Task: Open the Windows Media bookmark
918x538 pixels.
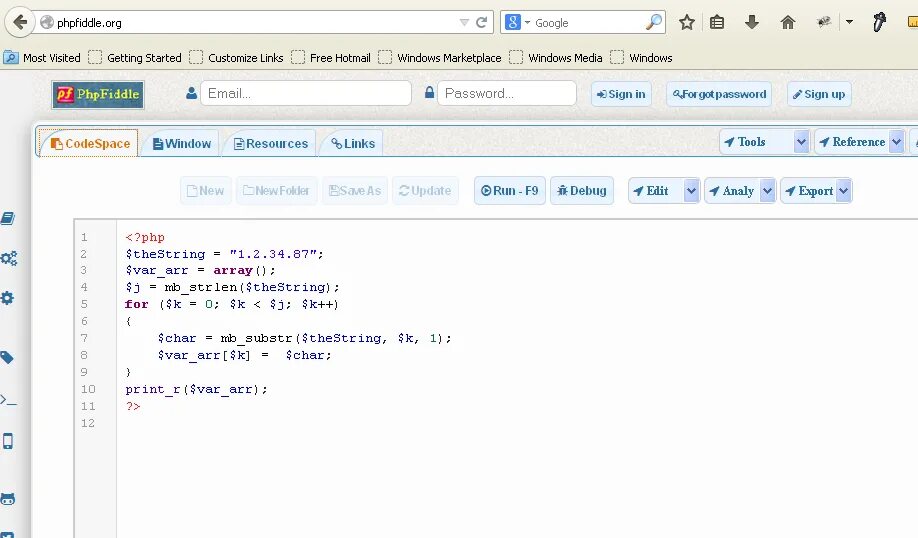Action: [x=556, y=58]
